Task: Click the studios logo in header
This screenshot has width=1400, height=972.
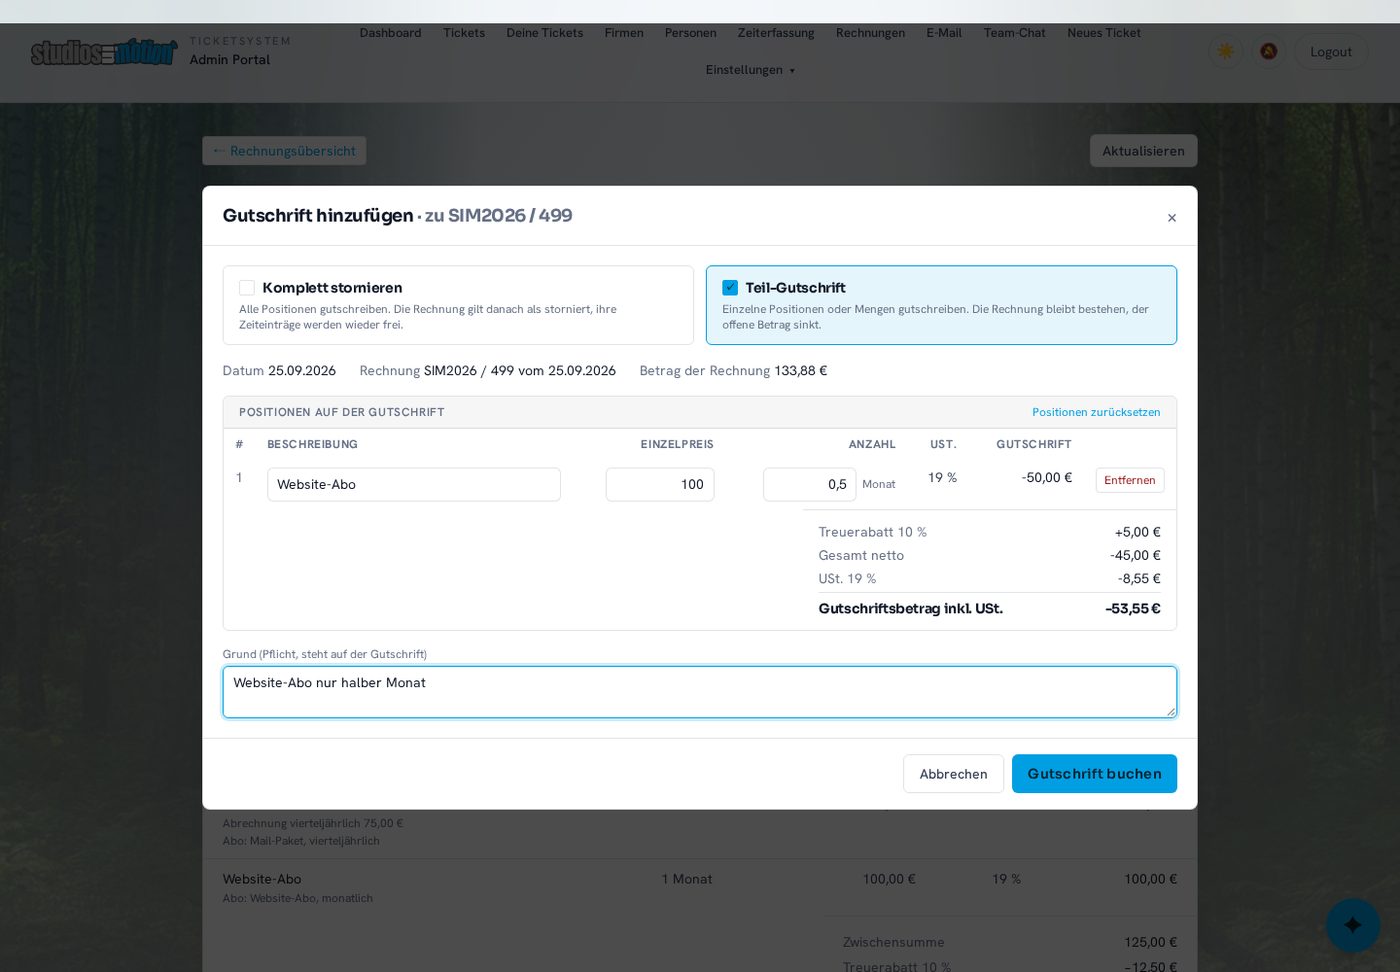Action: (104, 52)
